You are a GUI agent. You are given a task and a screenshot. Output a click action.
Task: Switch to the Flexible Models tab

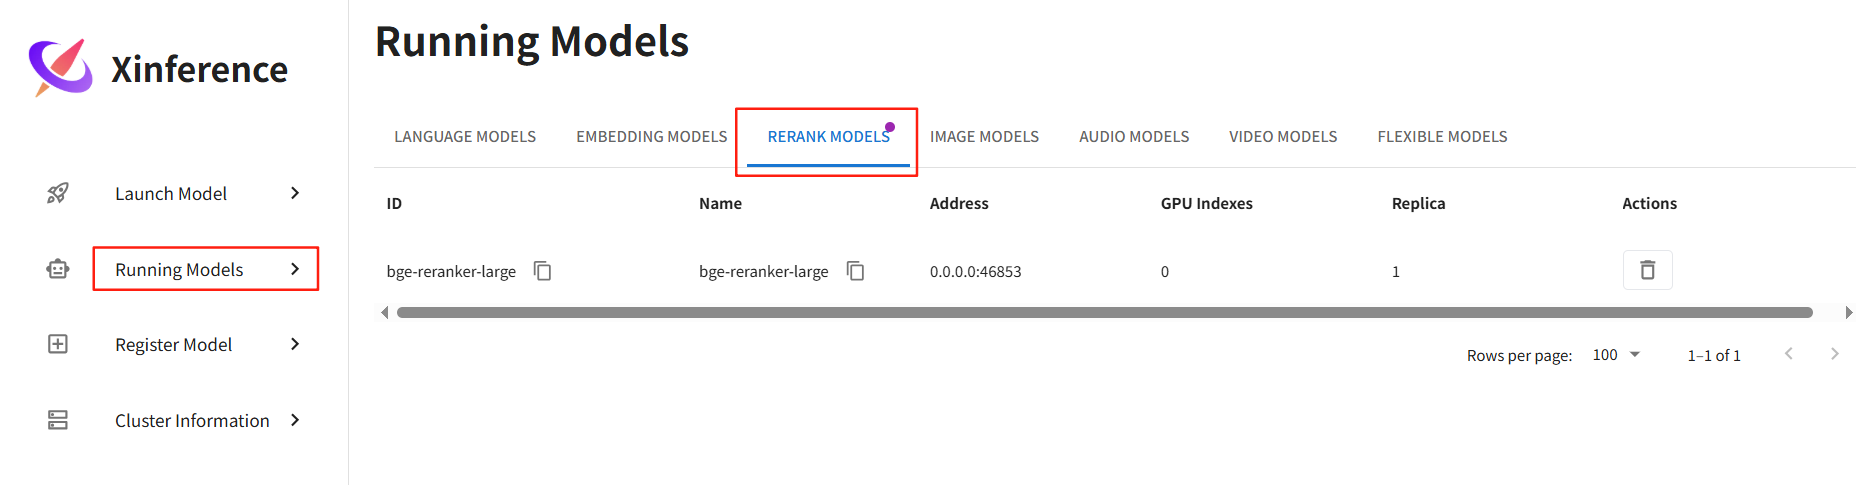[x=1443, y=137]
